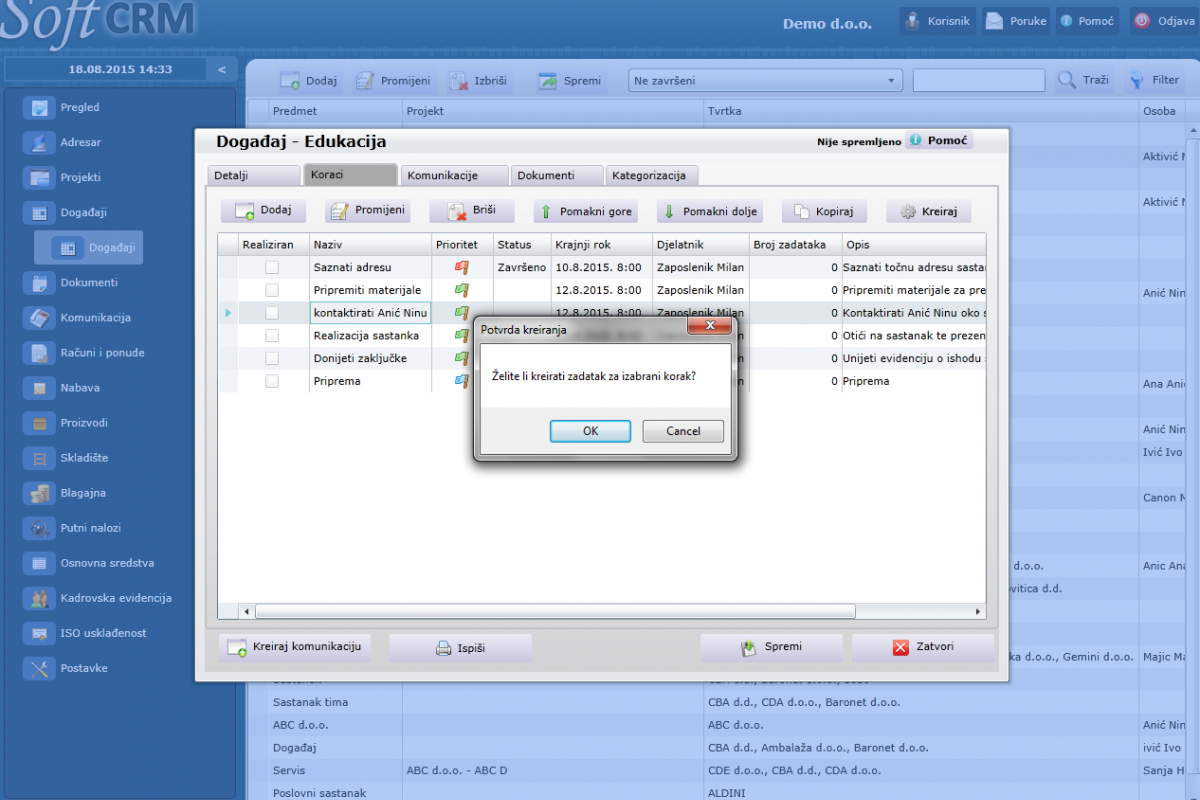Click Dodaj in the Koraci toolbar
Image resolution: width=1200 pixels, height=800 pixels.
(263, 211)
